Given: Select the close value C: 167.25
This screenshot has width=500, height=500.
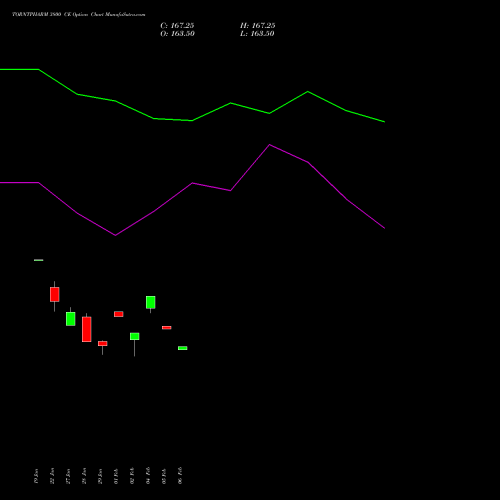Looking at the screenshot, I should click(177, 26).
